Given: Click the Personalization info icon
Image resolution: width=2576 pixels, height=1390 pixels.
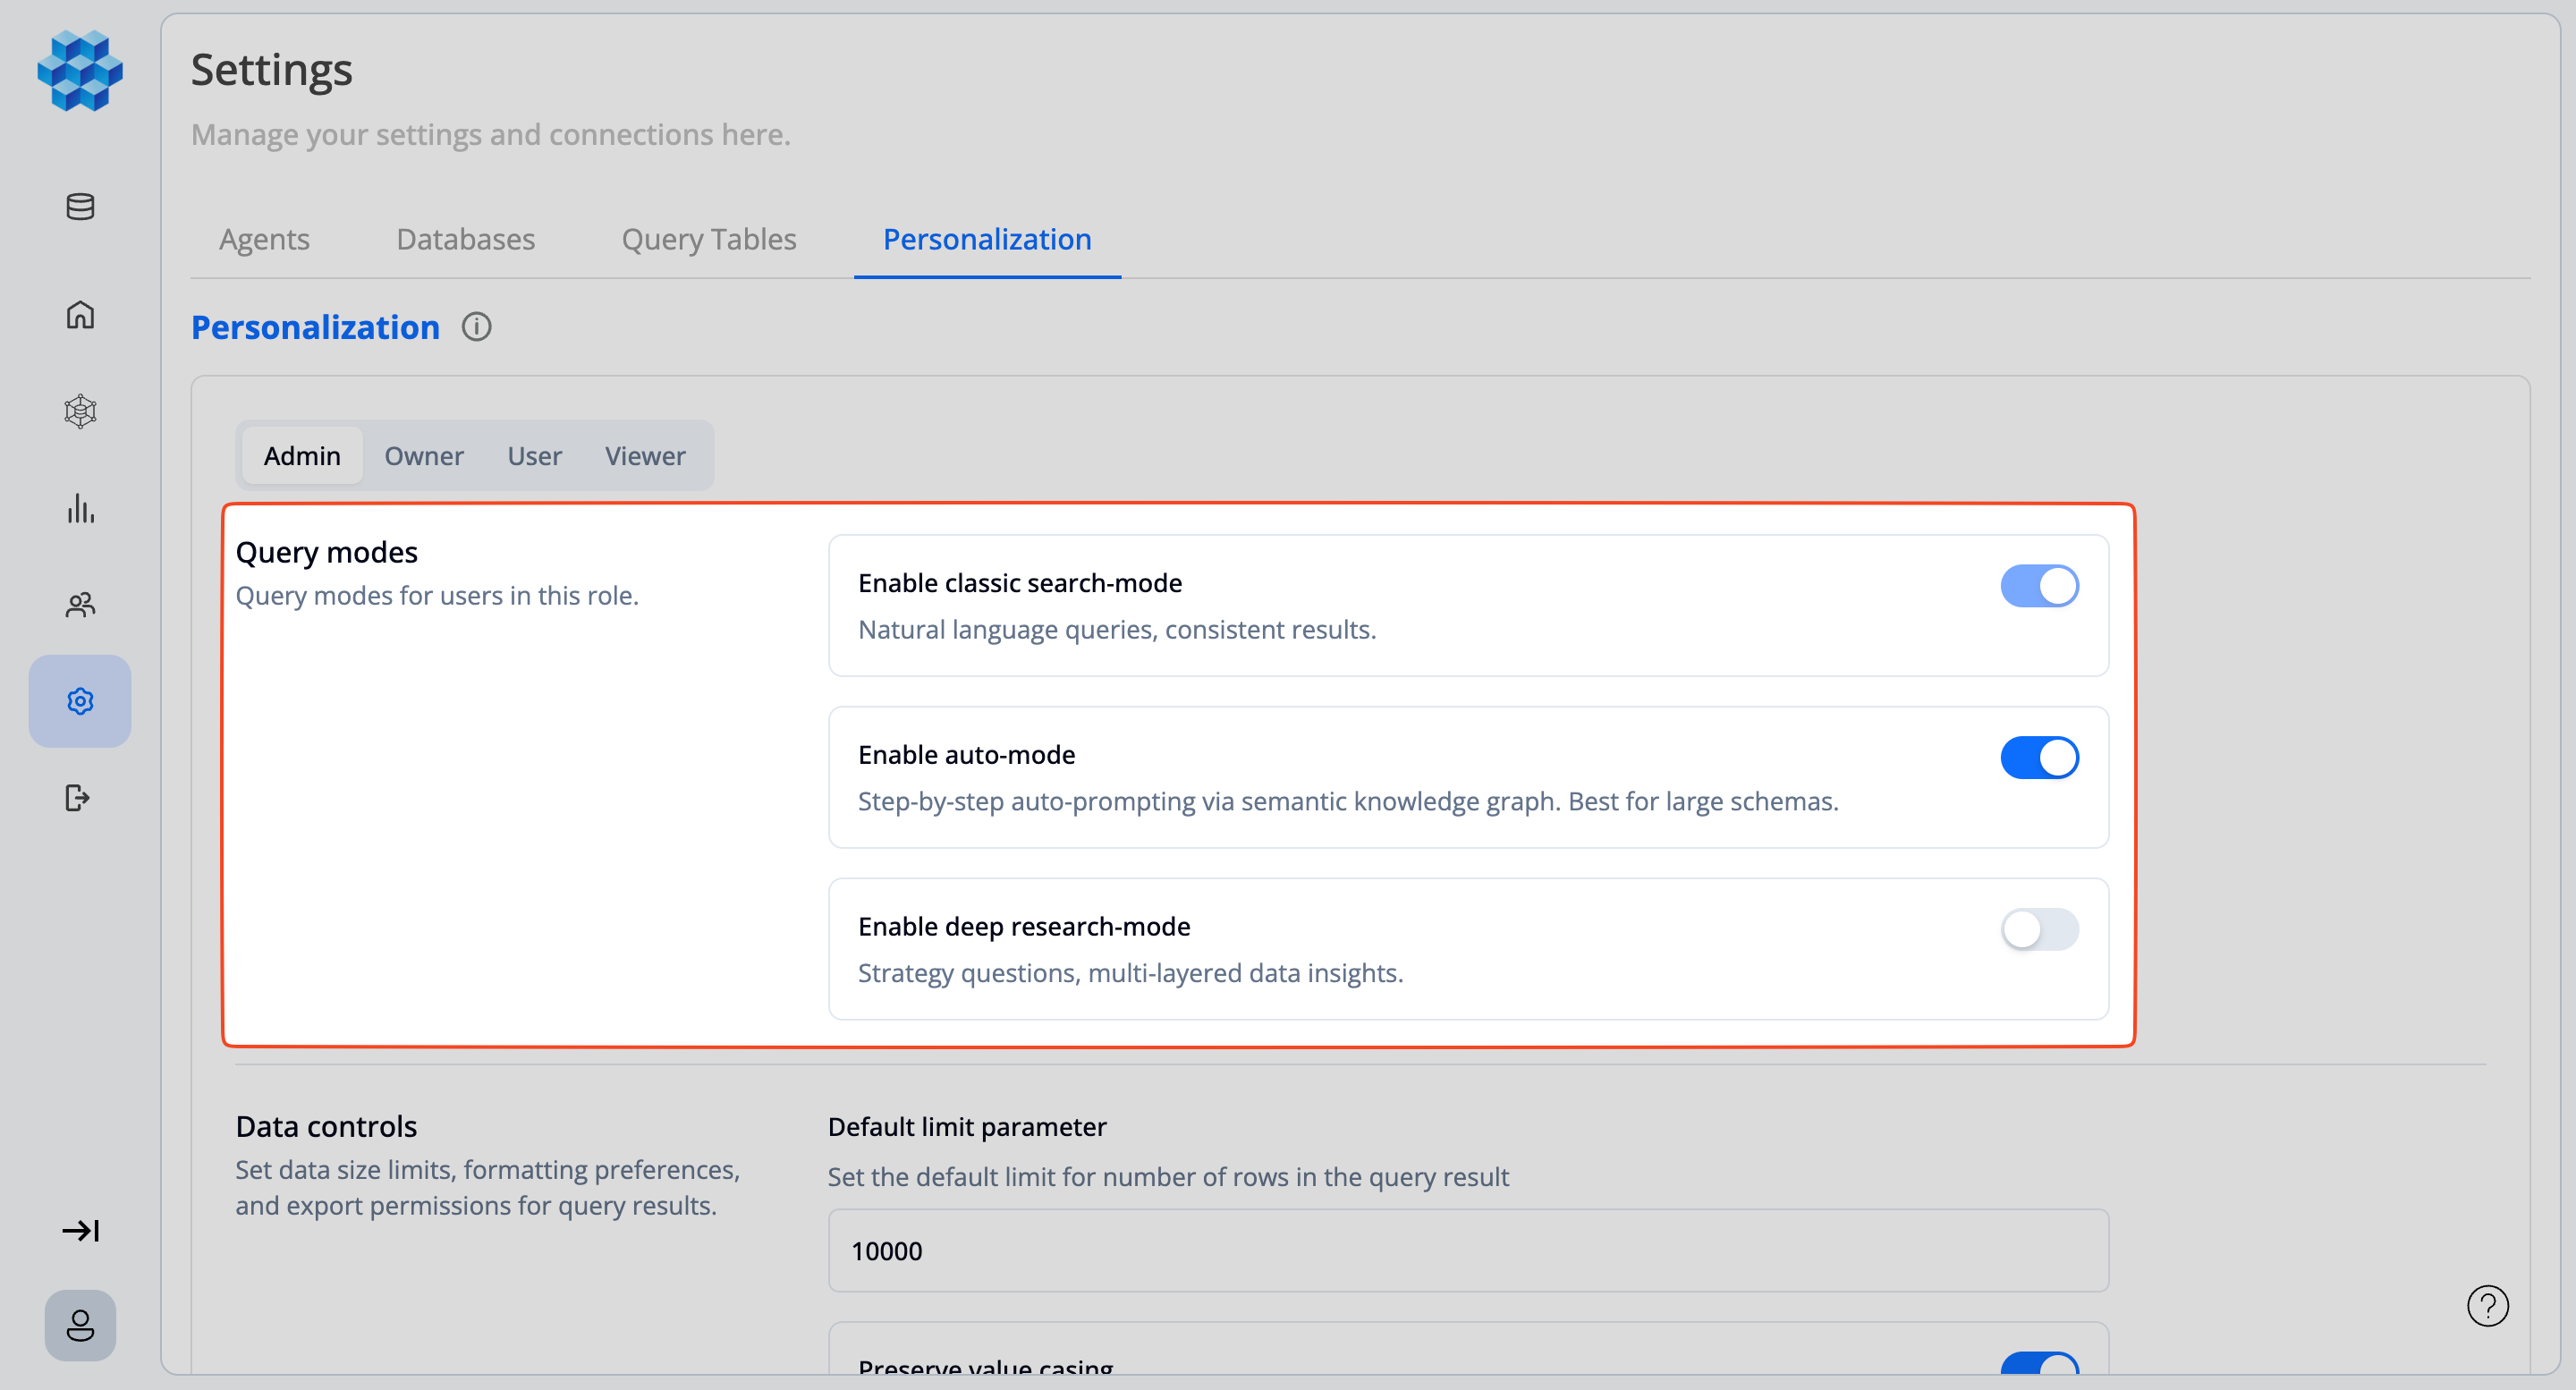Looking at the screenshot, I should pos(476,327).
